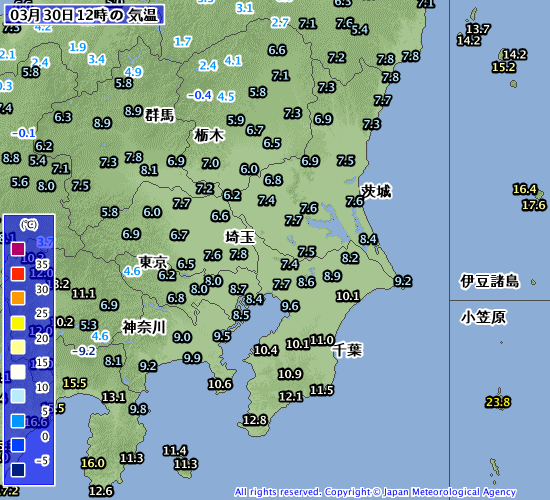Click the 23.8 temperature reading in Ogasawara
This screenshot has height=500, width=550.
point(498,402)
